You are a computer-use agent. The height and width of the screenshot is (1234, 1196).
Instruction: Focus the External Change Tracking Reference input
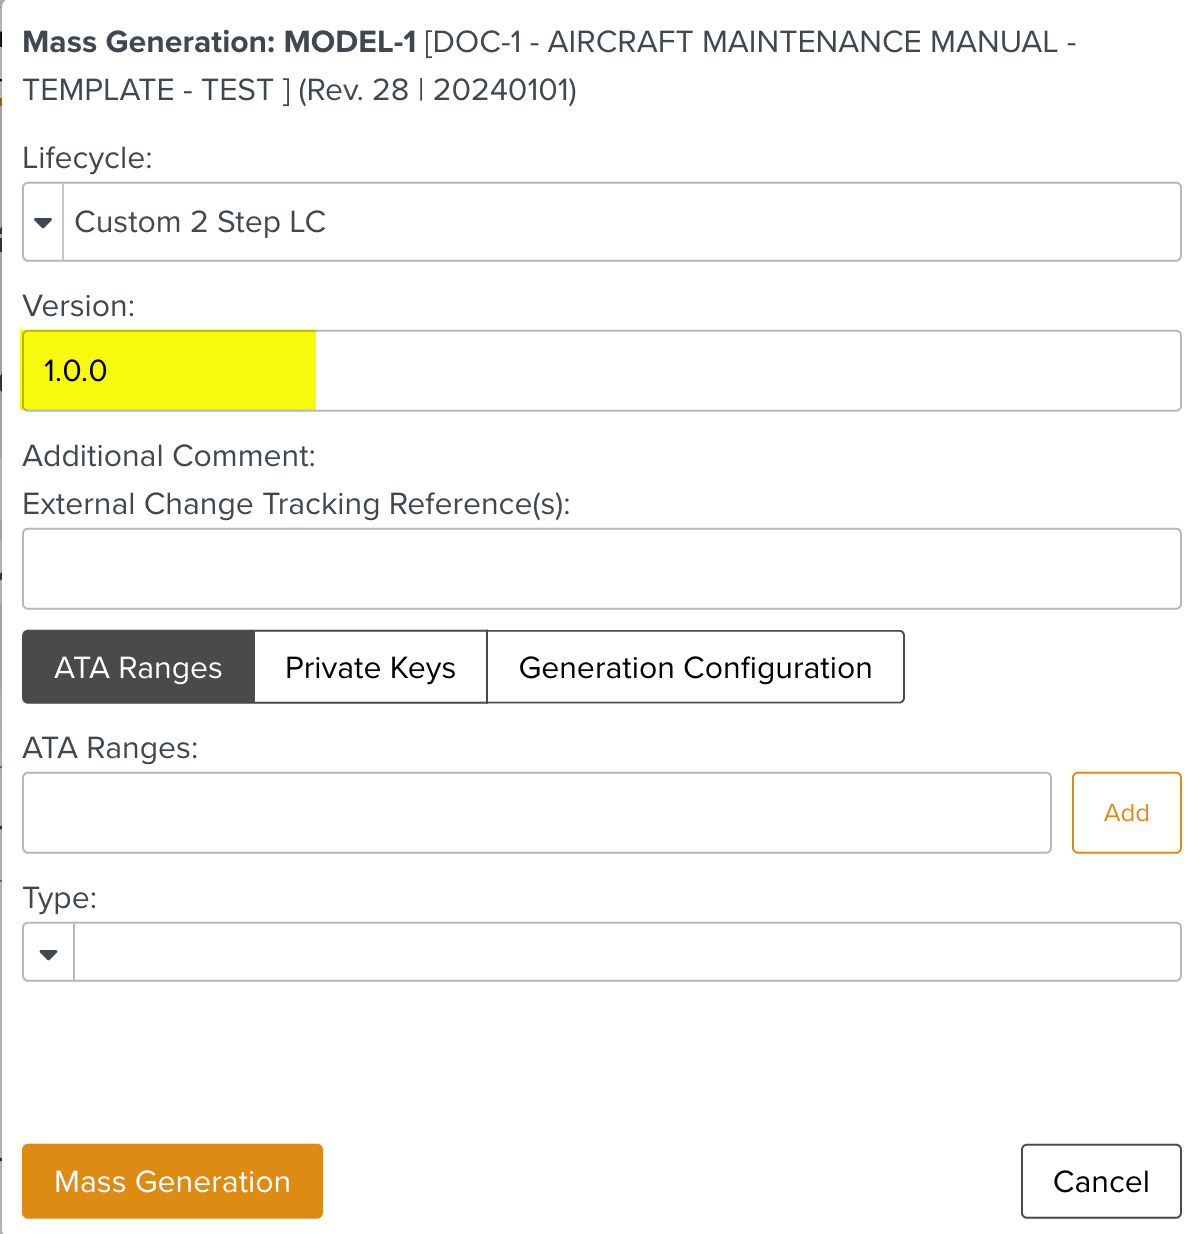point(601,569)
